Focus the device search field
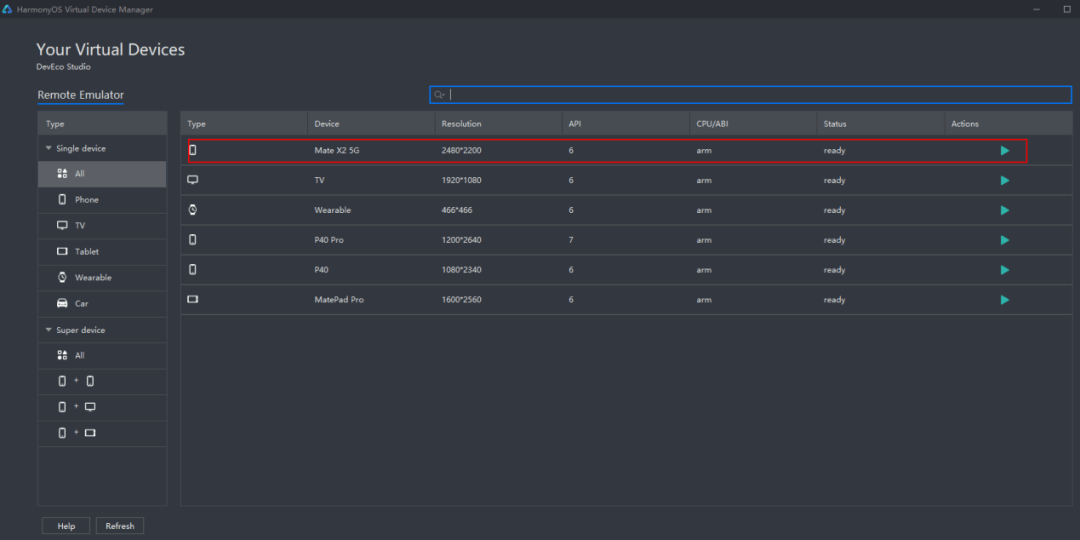 click(750, 95)
